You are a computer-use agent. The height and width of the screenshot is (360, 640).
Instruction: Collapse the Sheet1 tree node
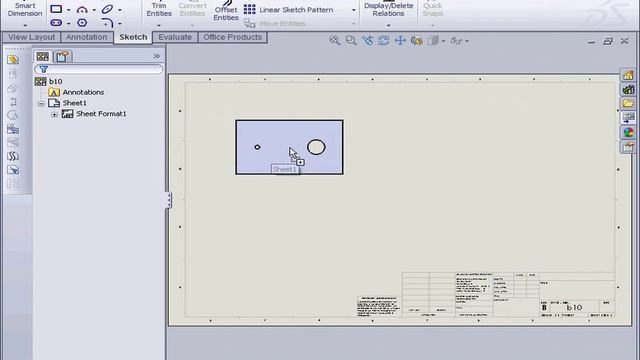(41, 104)
